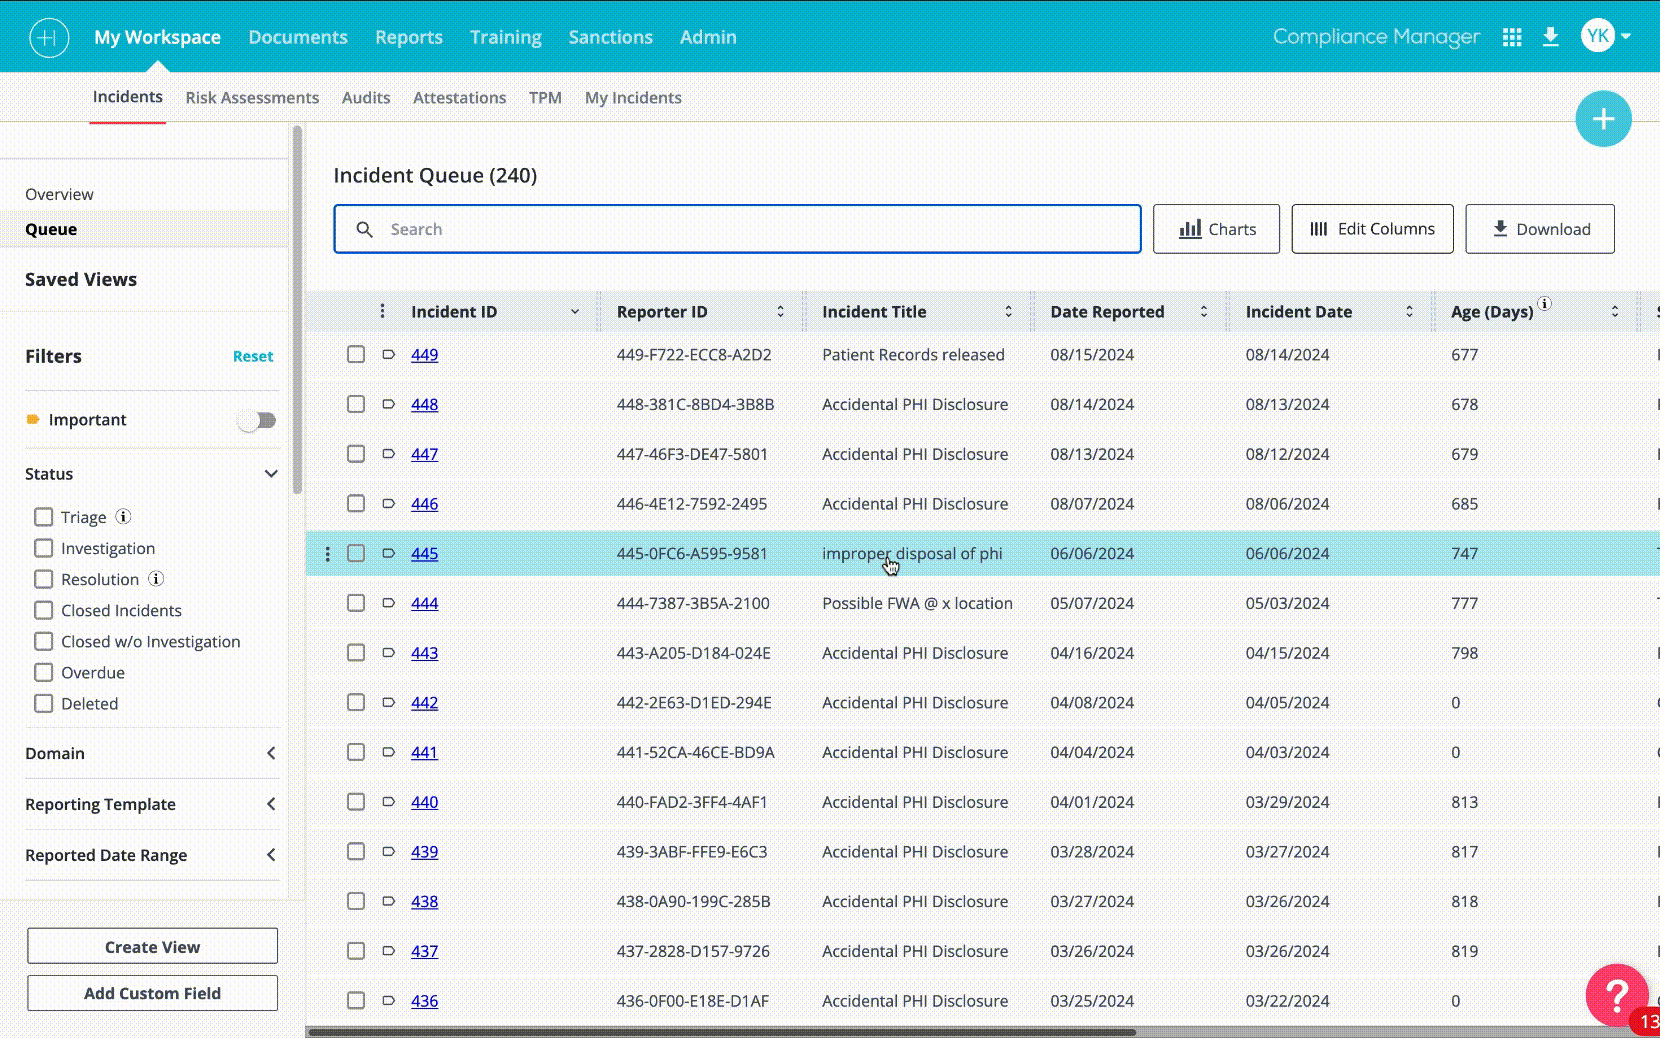Open the Reports top menu
Viewport: 1660px width, 1038px height.
point(409,37)
